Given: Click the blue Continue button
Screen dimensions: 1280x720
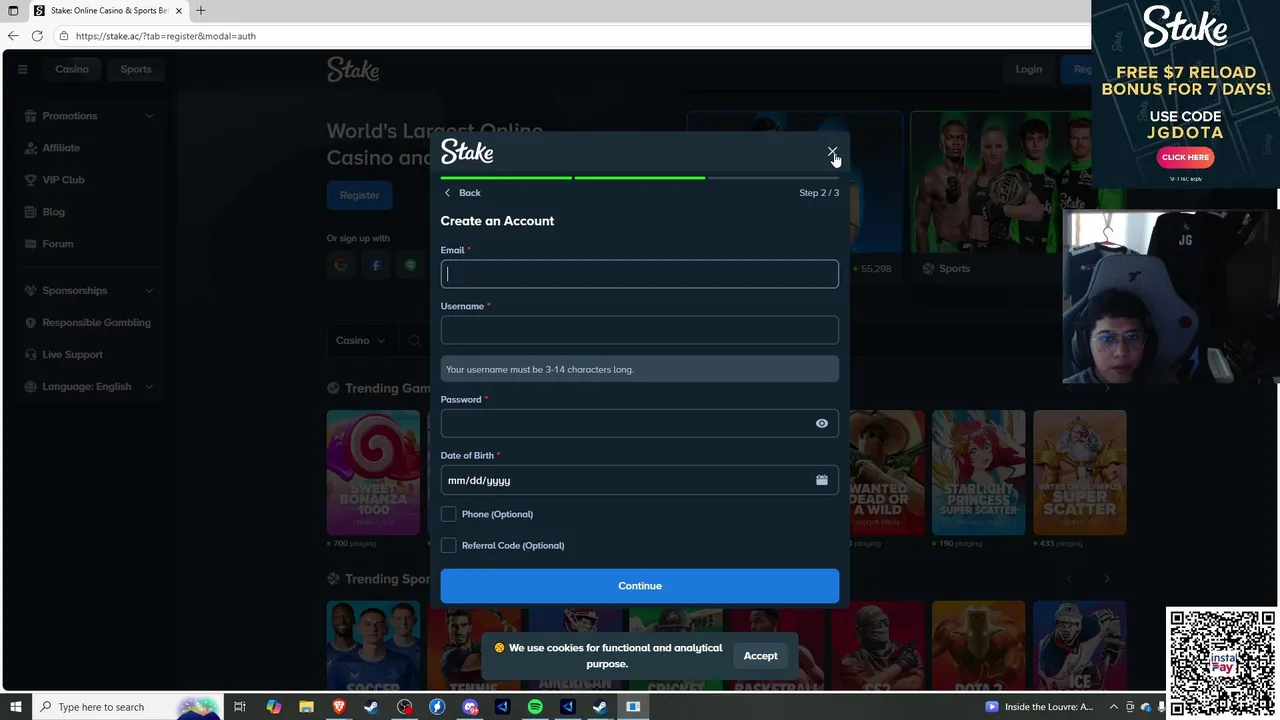Looking at the screenshot, I should 639,586.
